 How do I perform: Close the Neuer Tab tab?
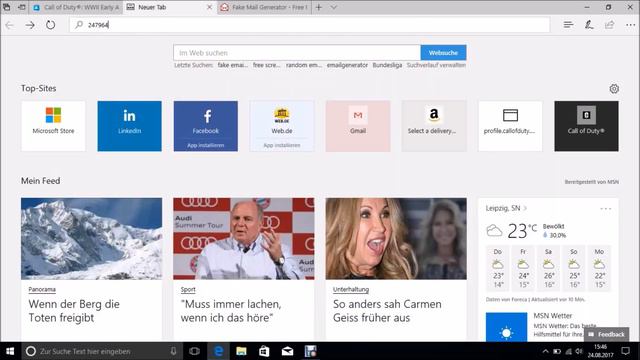209,7
